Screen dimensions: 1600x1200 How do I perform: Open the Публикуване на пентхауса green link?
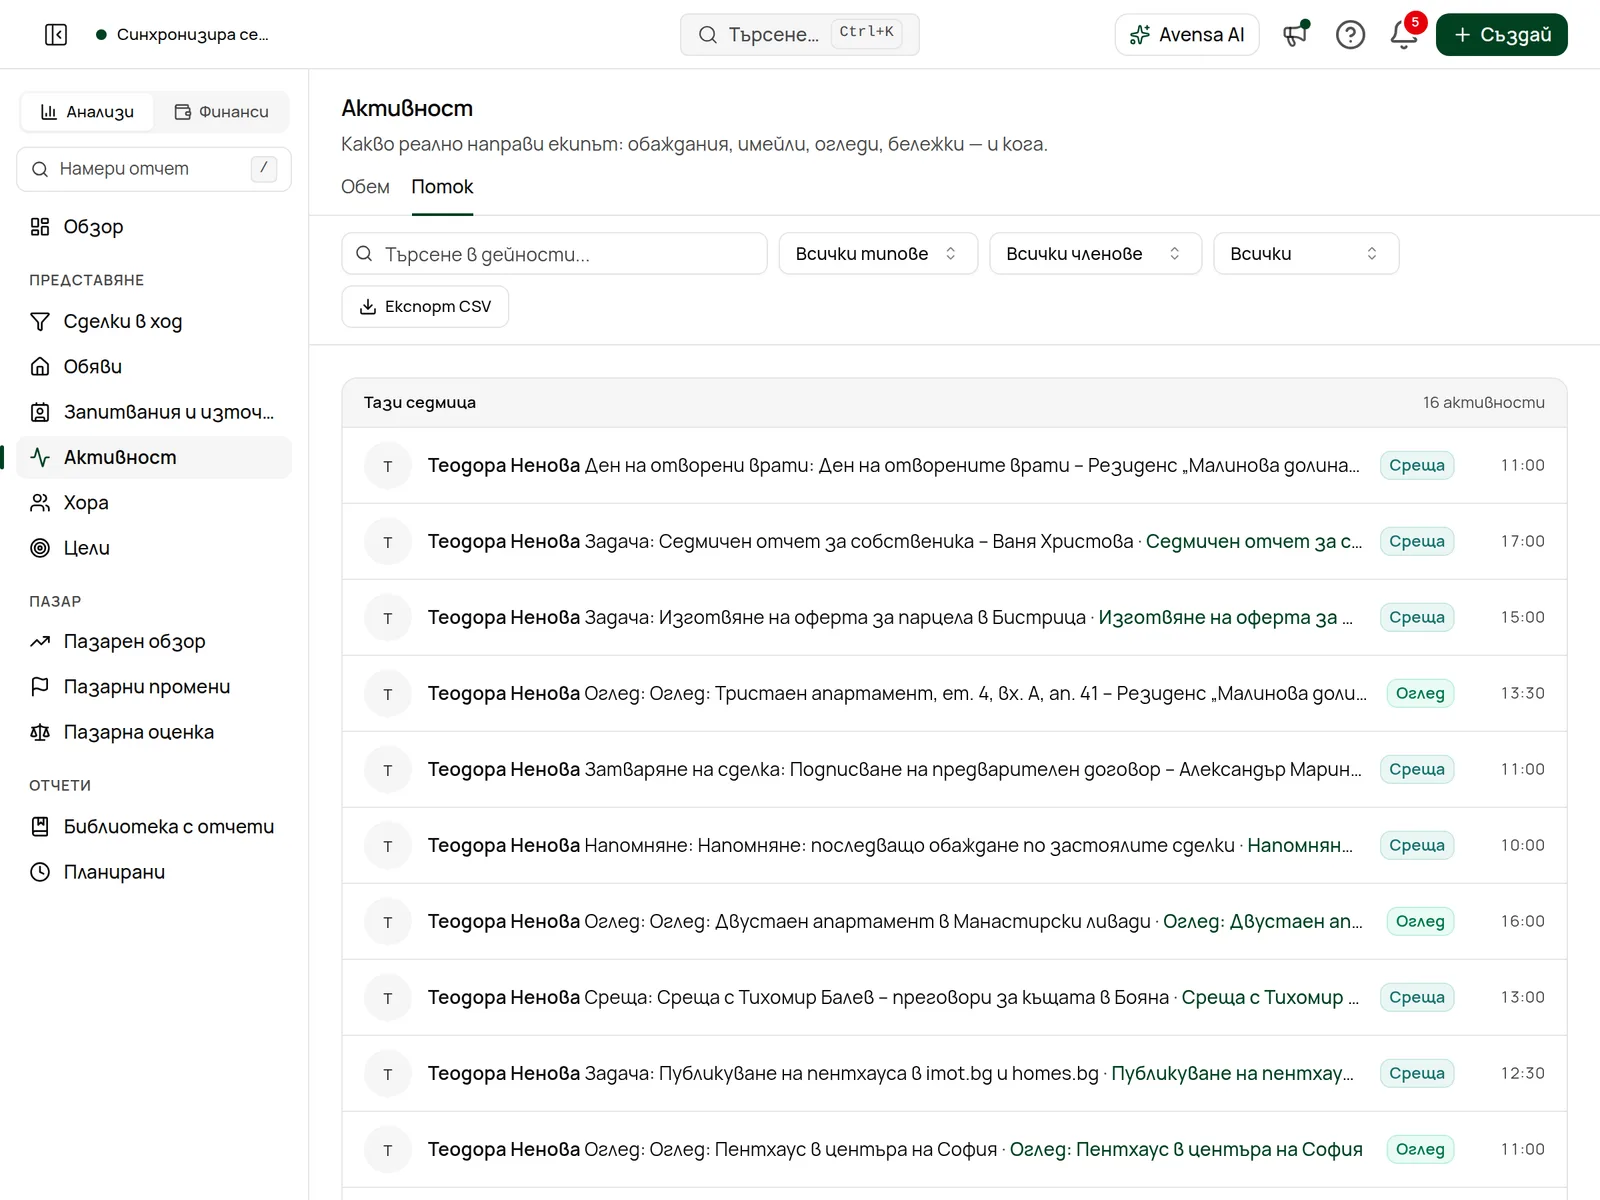1233,1074
